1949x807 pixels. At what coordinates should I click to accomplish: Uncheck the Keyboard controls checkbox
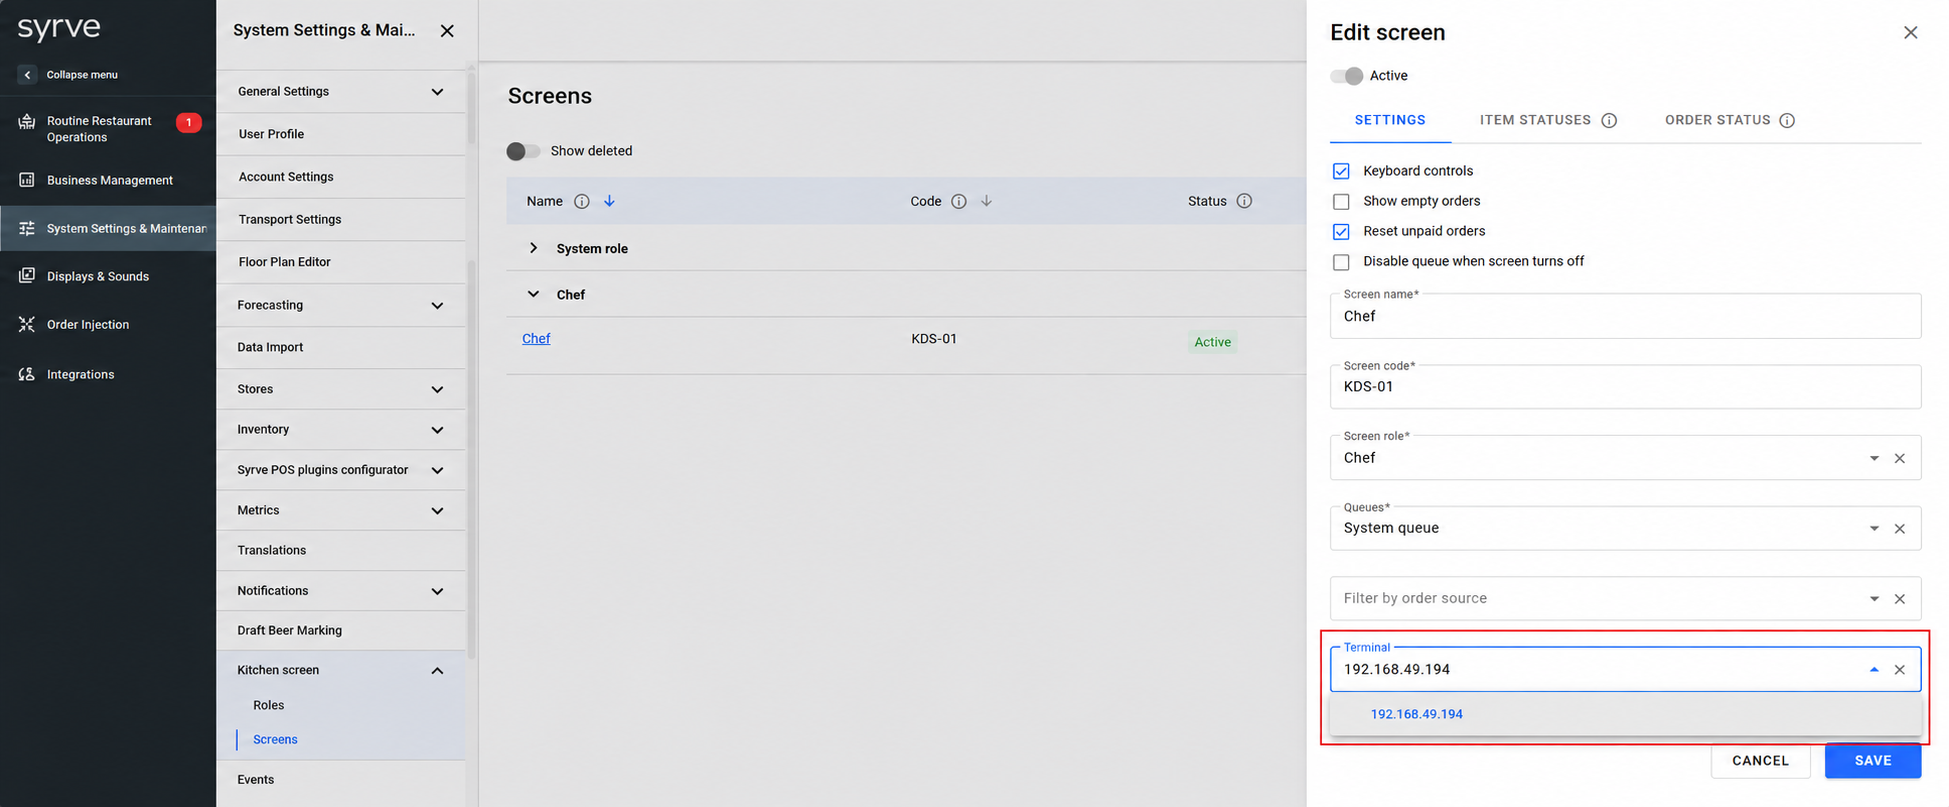click(1341, 171)
